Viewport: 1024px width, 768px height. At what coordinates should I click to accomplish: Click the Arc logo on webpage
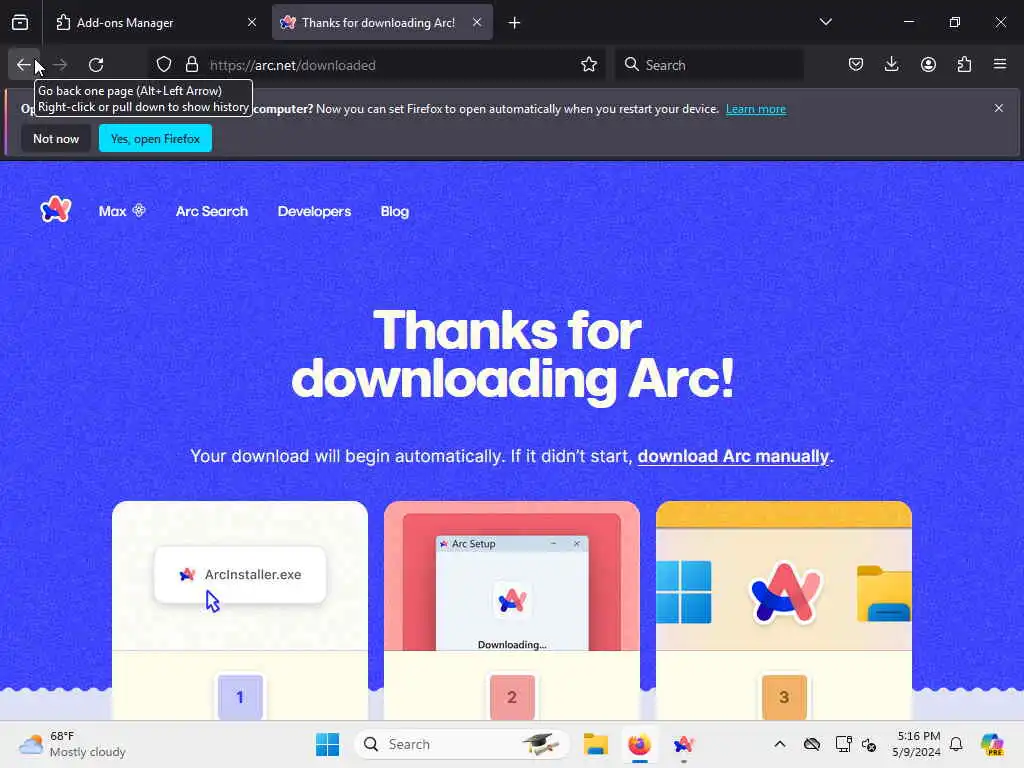tap(56, 210)
